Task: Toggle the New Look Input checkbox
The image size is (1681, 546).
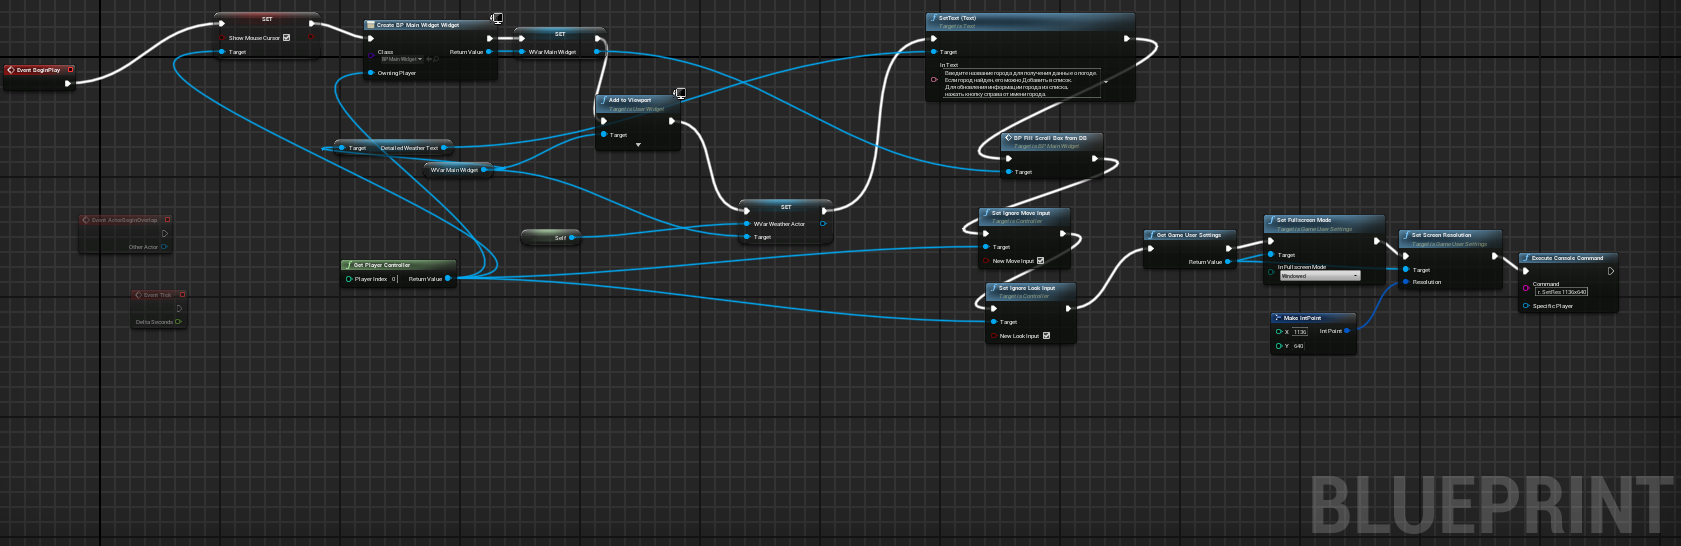Action: [x=1046, y=336]
